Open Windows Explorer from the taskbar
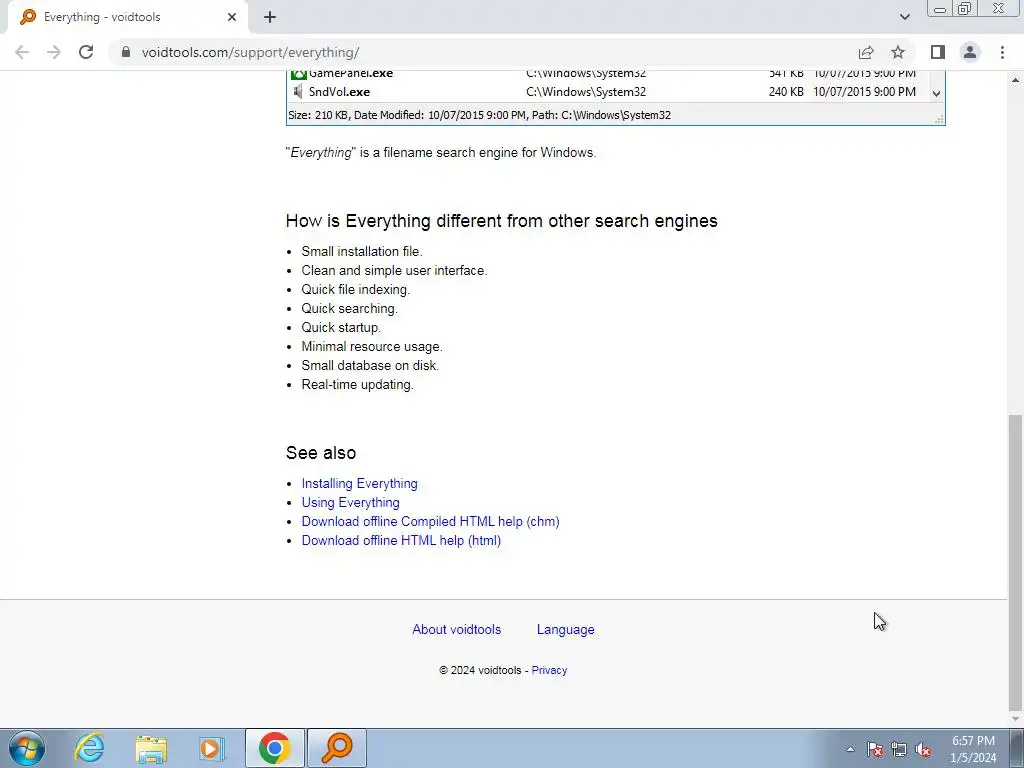 pyautogui.click(x=151, y=748)
